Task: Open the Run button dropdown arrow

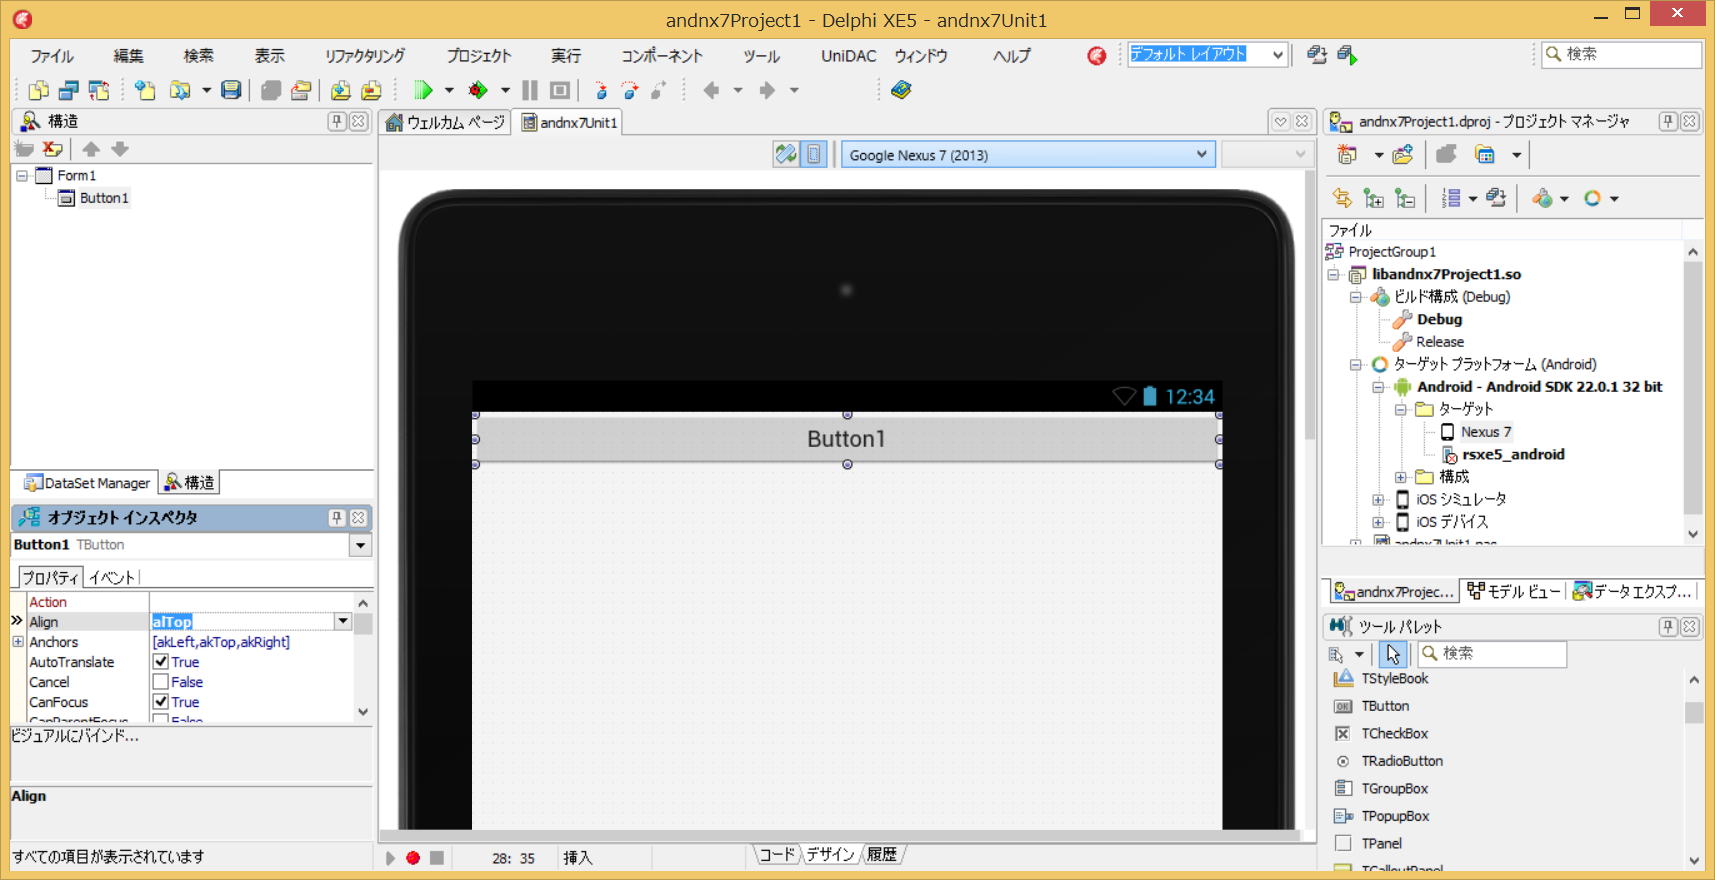Action: pyautogui.click(x=449, y=90)
